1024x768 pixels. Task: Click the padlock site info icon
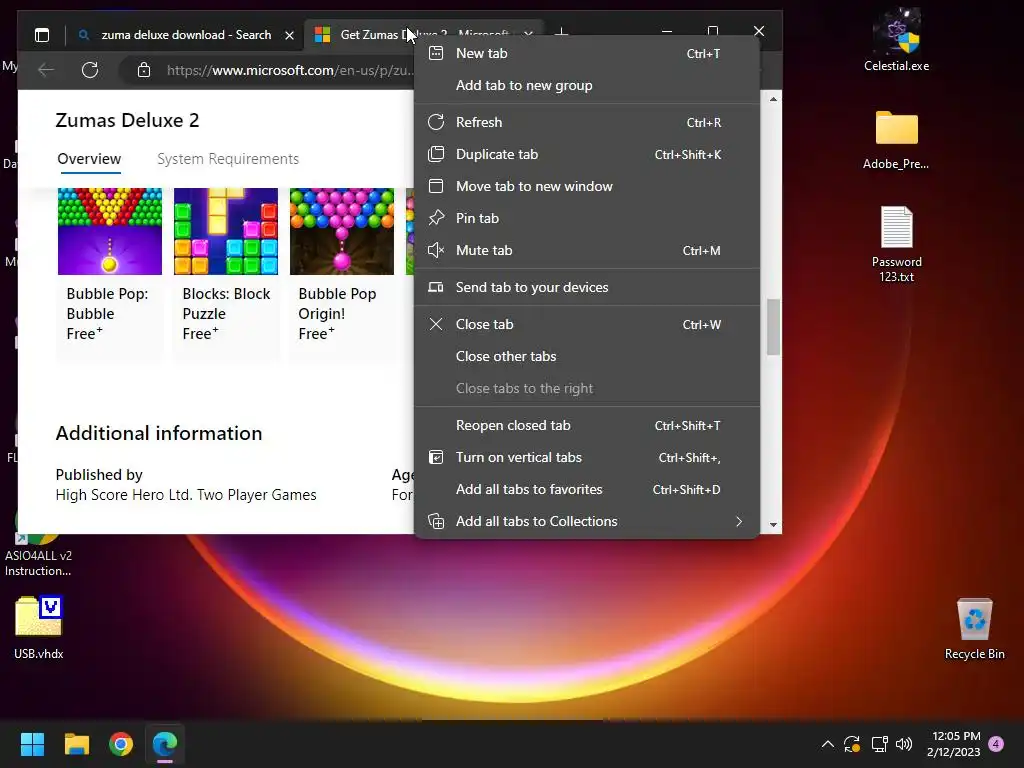[x=144, y=70]
